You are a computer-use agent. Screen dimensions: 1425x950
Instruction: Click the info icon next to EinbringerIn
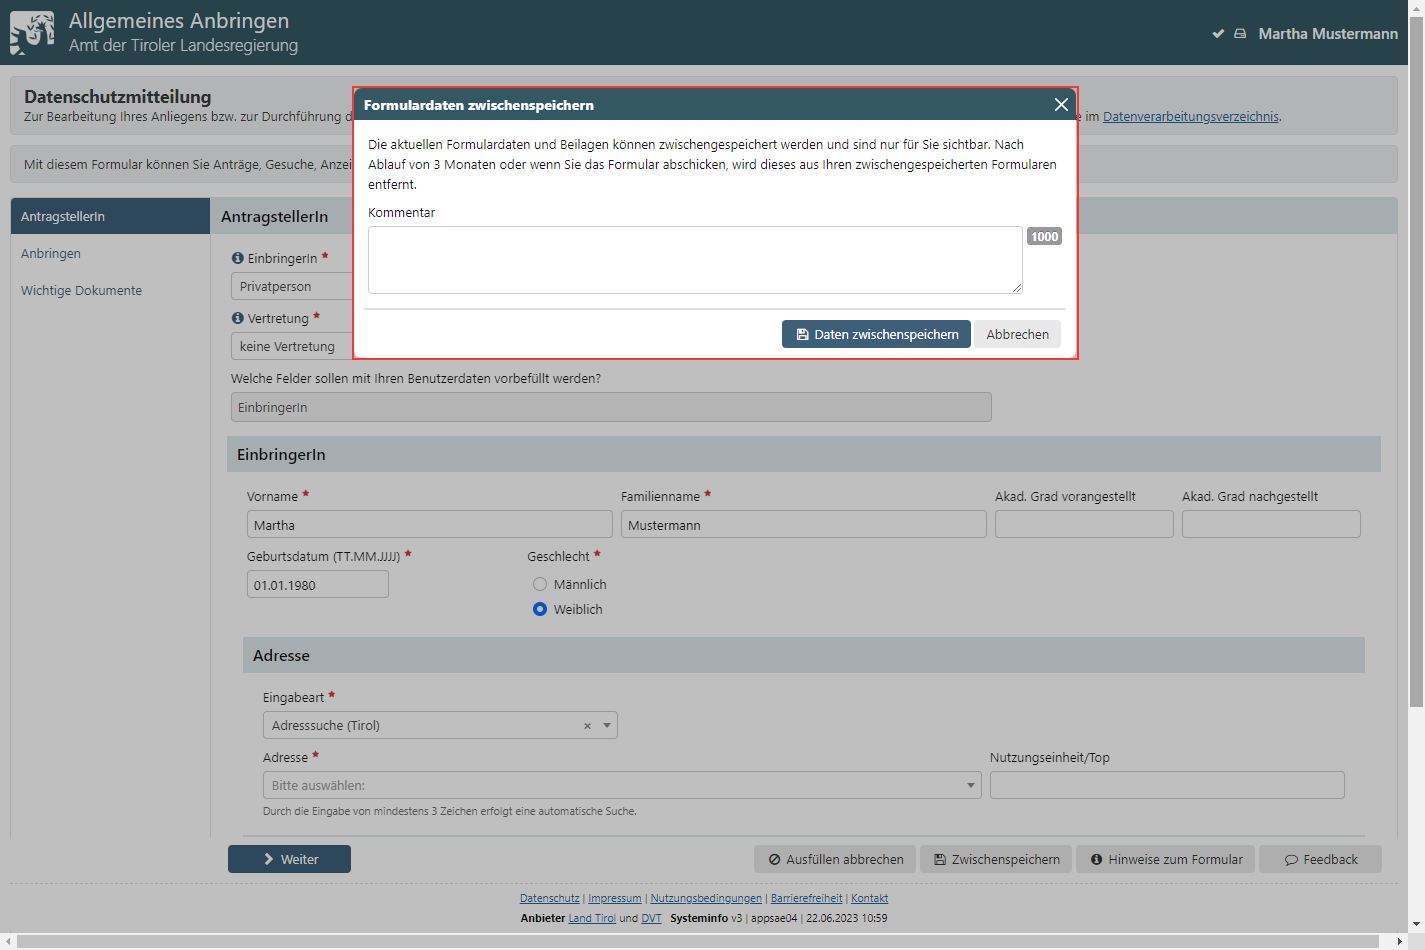(238, 258)
